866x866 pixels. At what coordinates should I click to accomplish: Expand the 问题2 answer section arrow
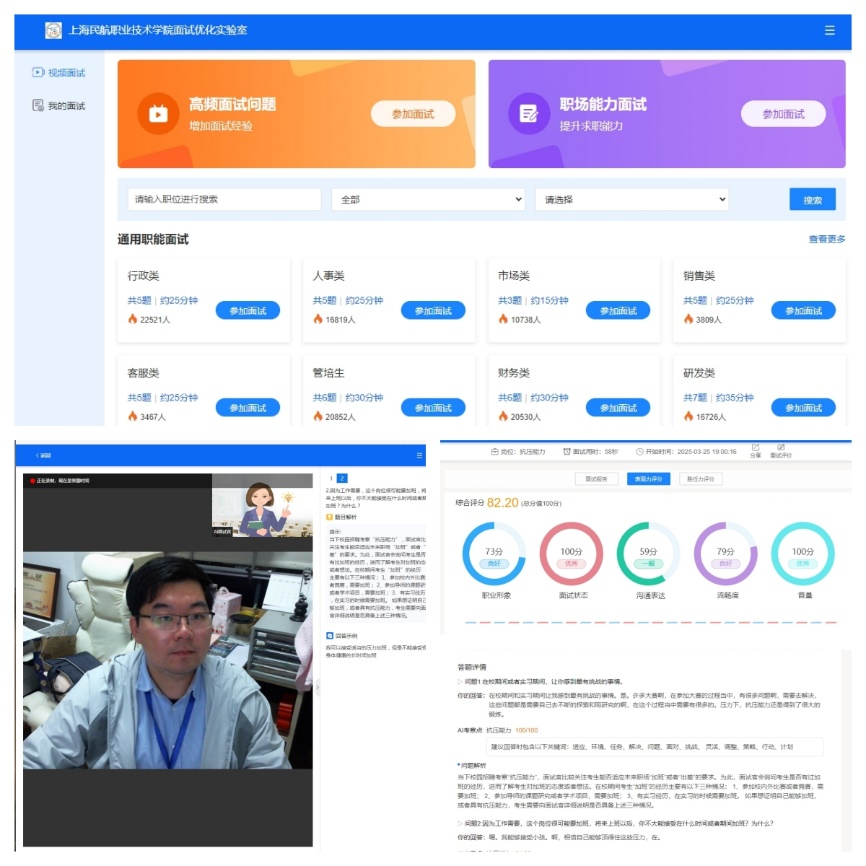[459, 822]
